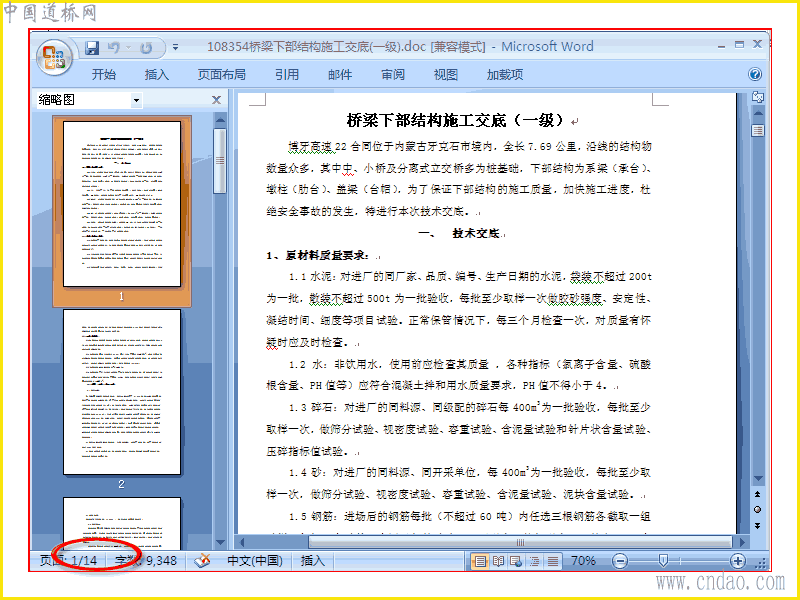Open the 页面布局 ribbon tab
Image resolution: width=800 pixels, height=600 pixels.
(221, 74)
